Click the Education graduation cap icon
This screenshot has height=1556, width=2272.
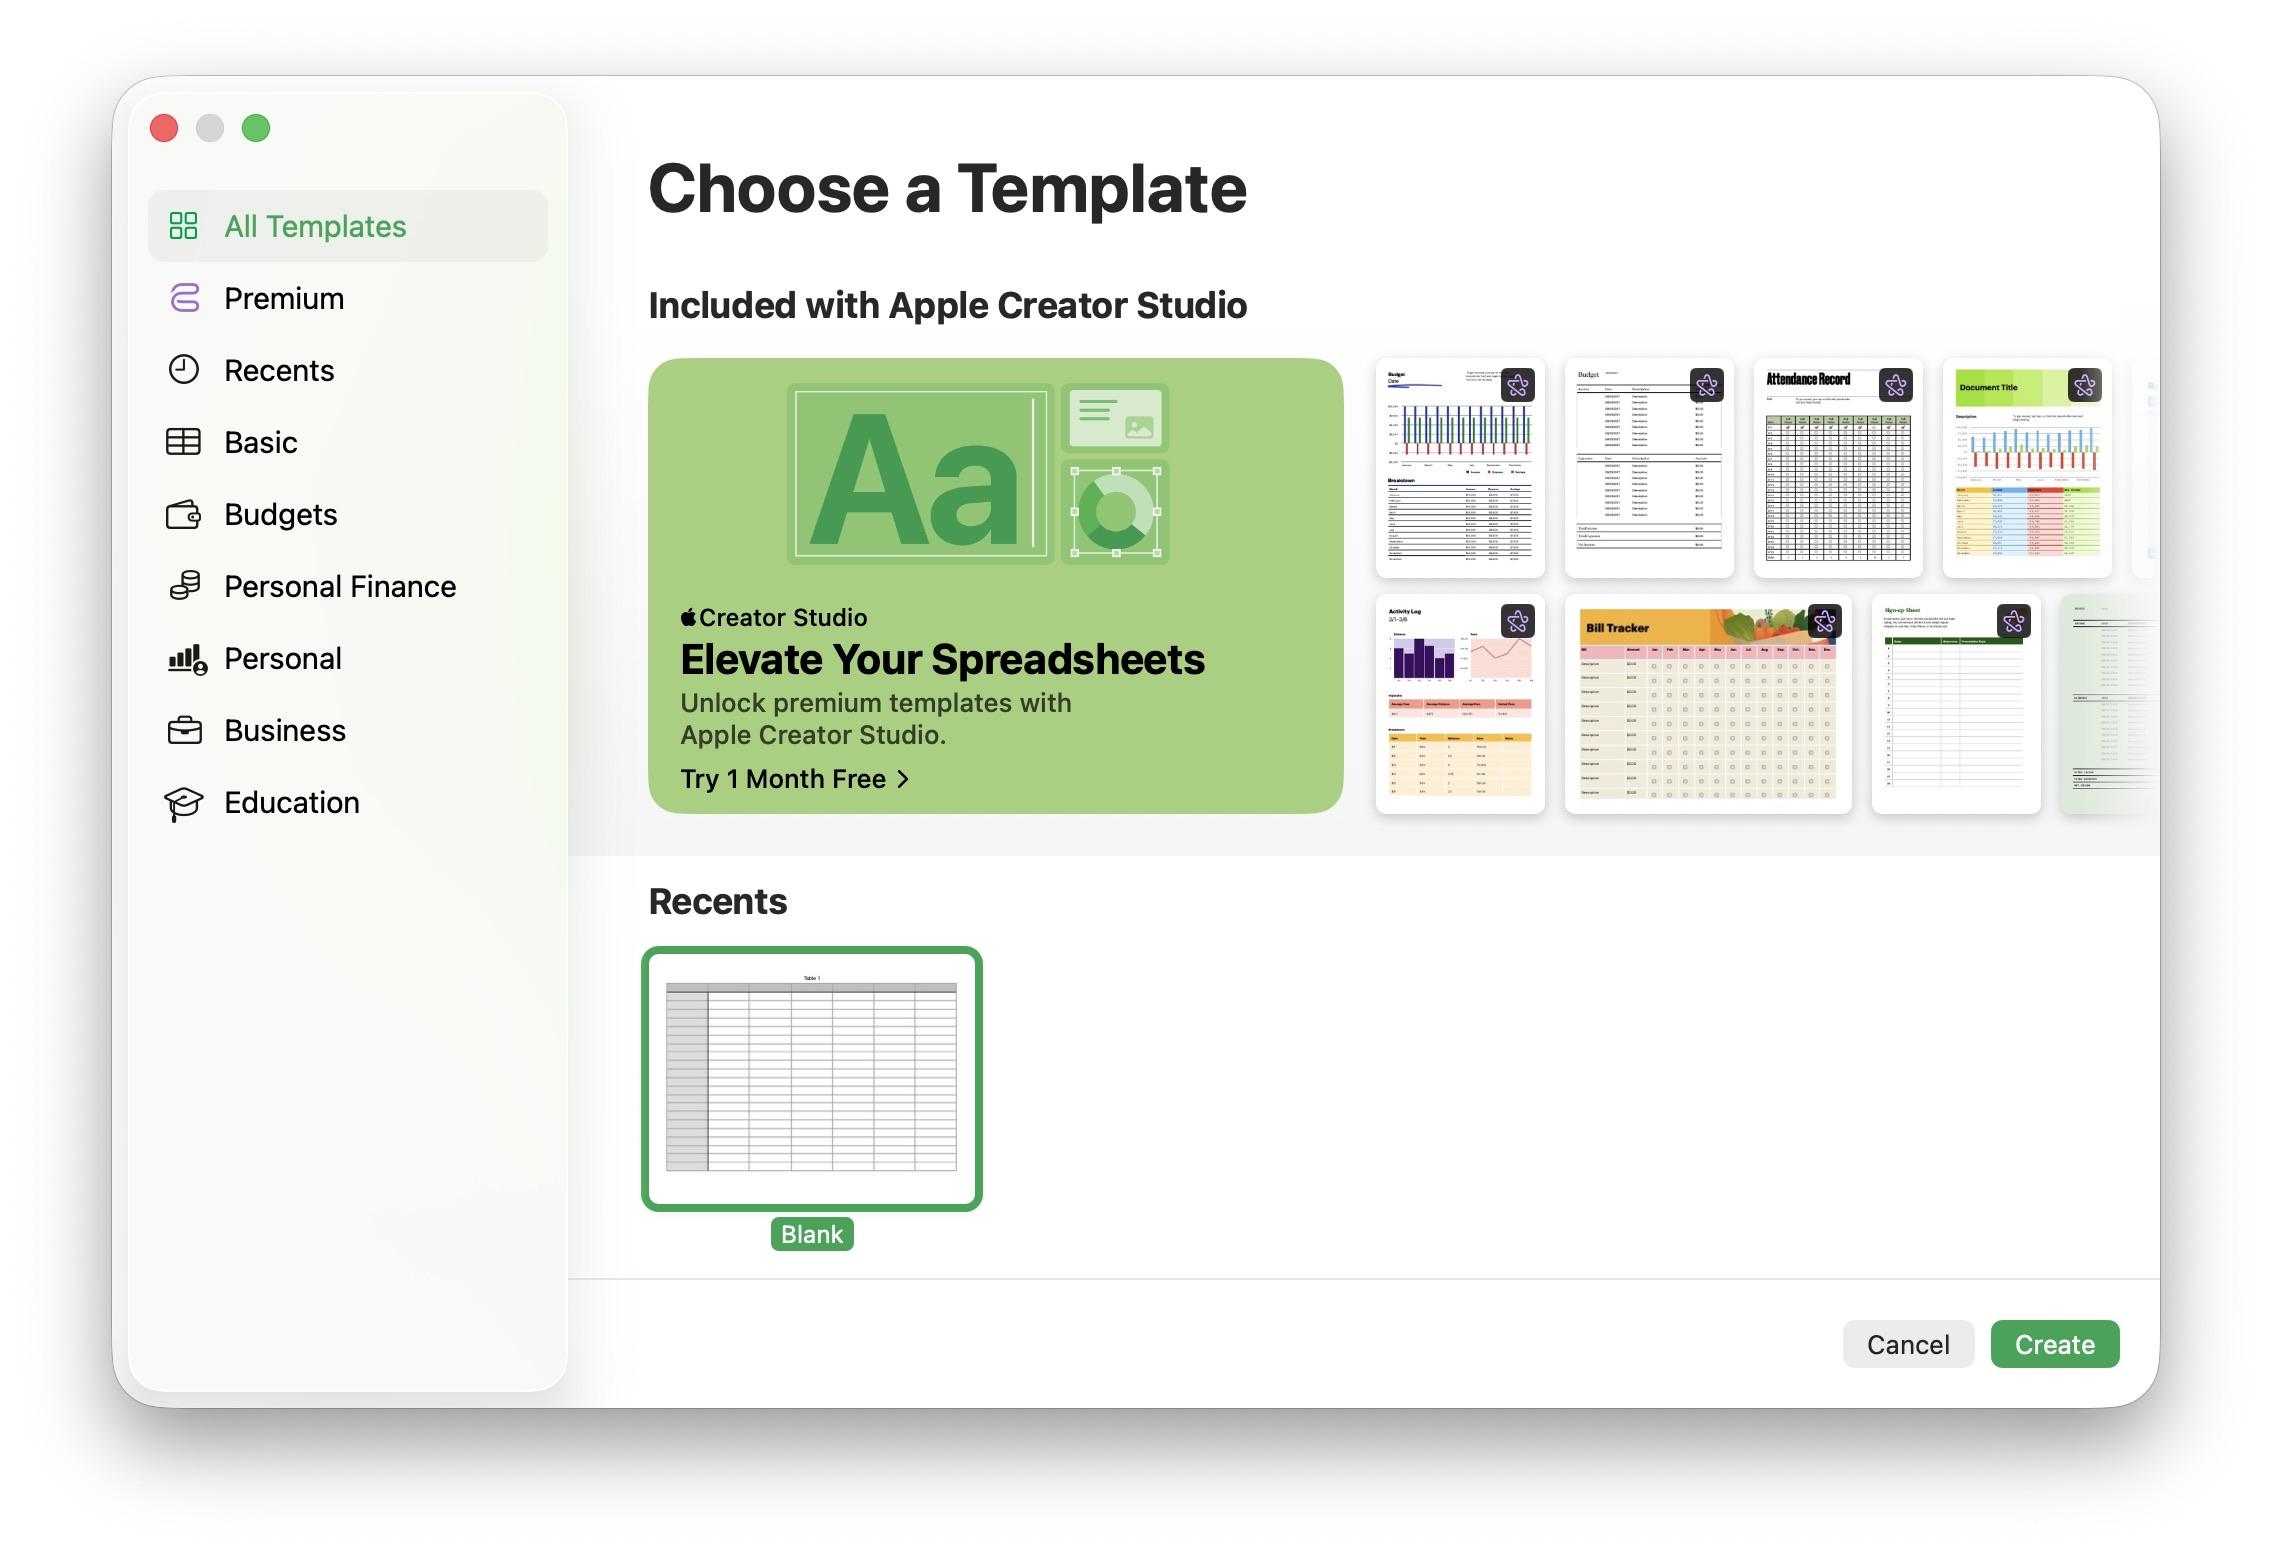coord(183,803)
